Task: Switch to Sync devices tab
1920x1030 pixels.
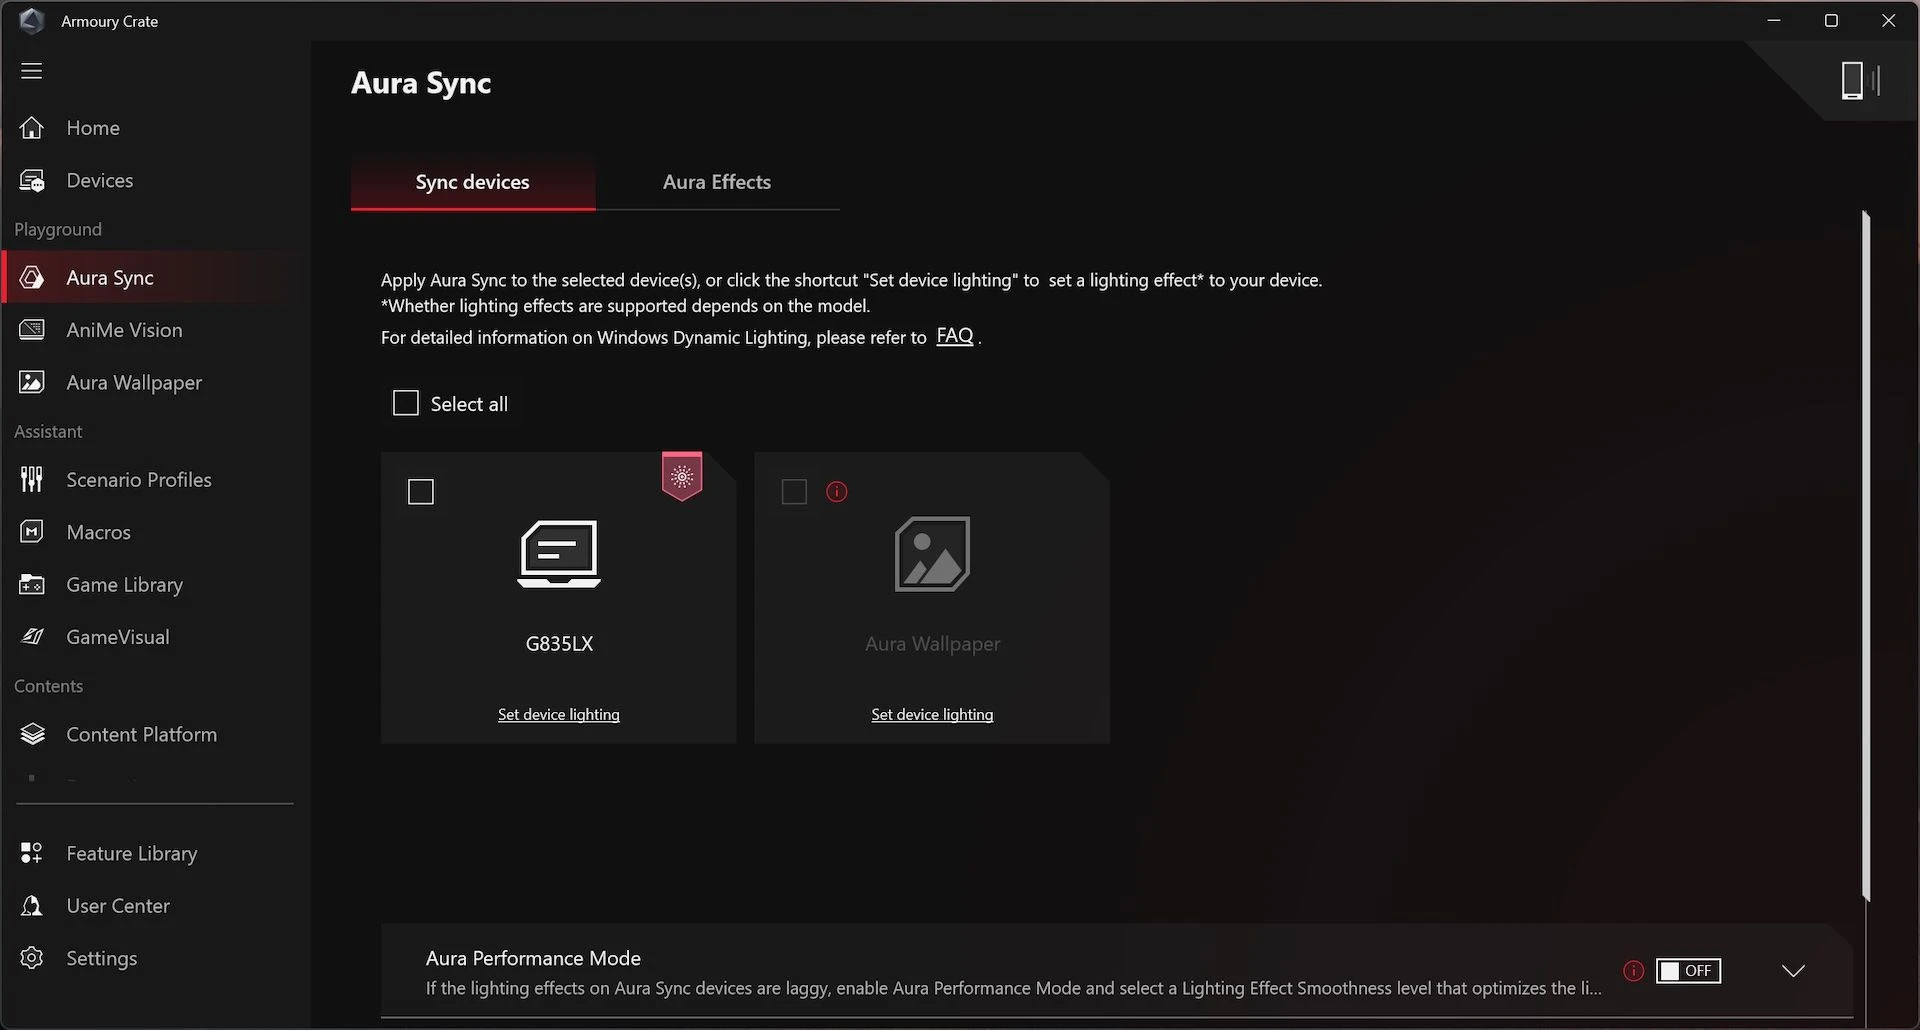Action: point(473,182)
